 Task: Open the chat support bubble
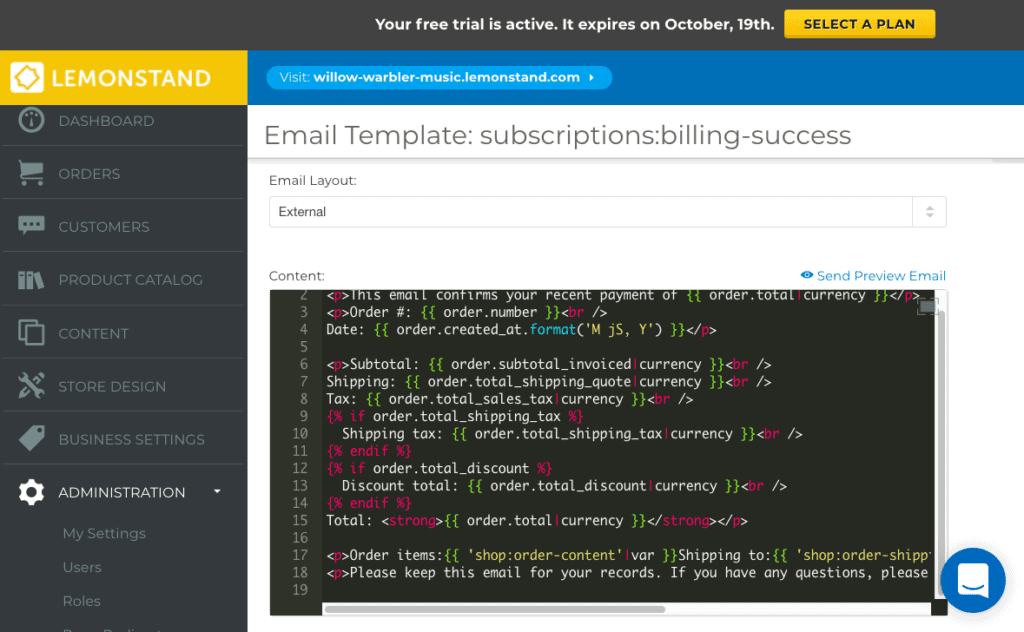972,580
